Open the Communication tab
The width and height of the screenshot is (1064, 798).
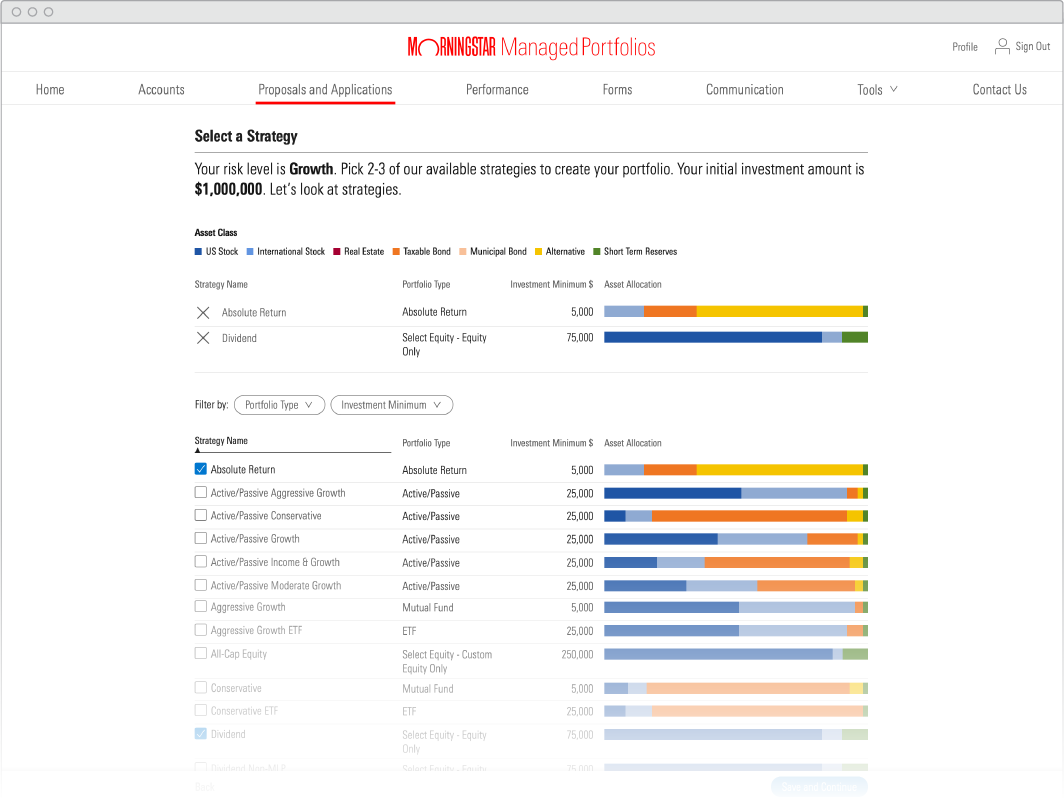[744, 90]
